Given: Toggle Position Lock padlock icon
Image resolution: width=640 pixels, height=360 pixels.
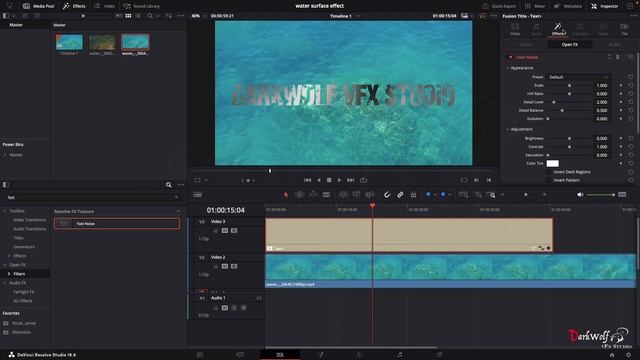Looking at the screenshot, I should [x=413, y=195].
